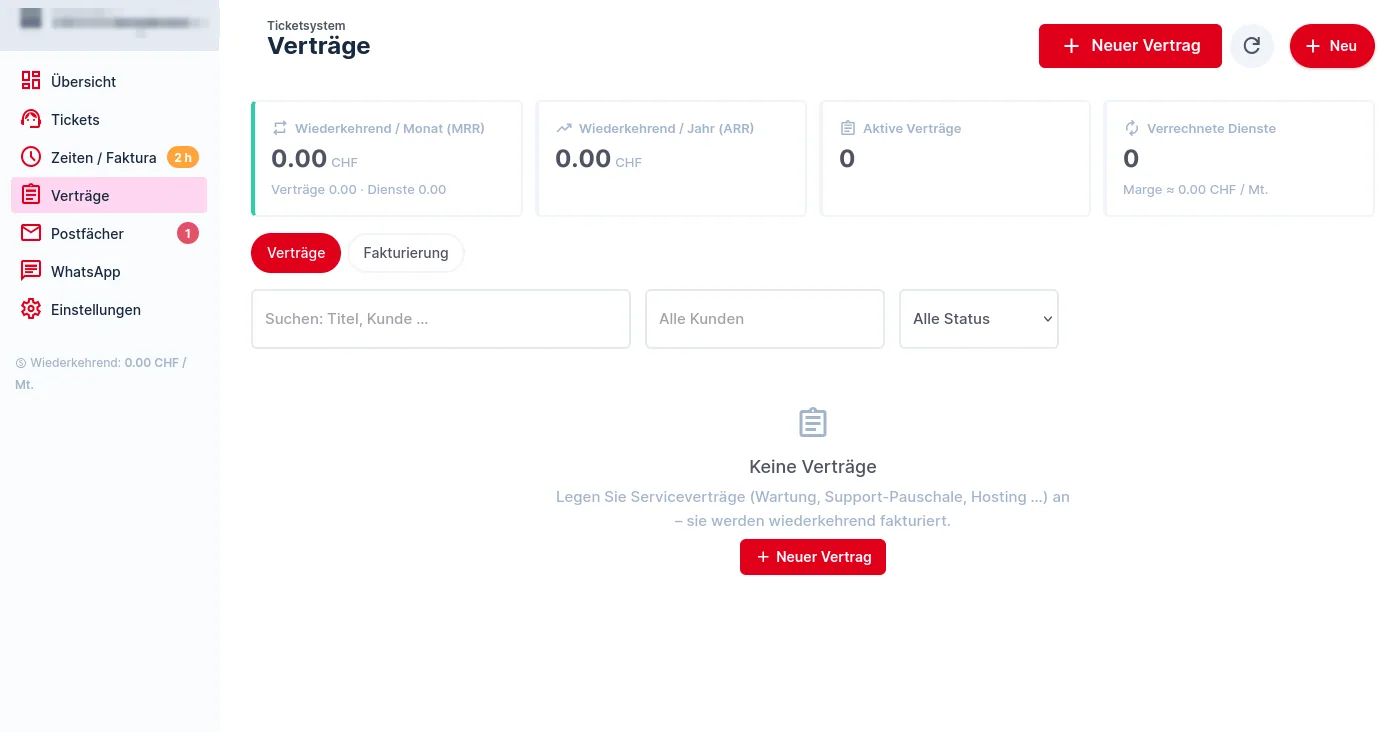This screenshot has height=732, width=1393.
Task: Click the Verrechnete Dienste sync icon
Action: (x=1132, y=128)
